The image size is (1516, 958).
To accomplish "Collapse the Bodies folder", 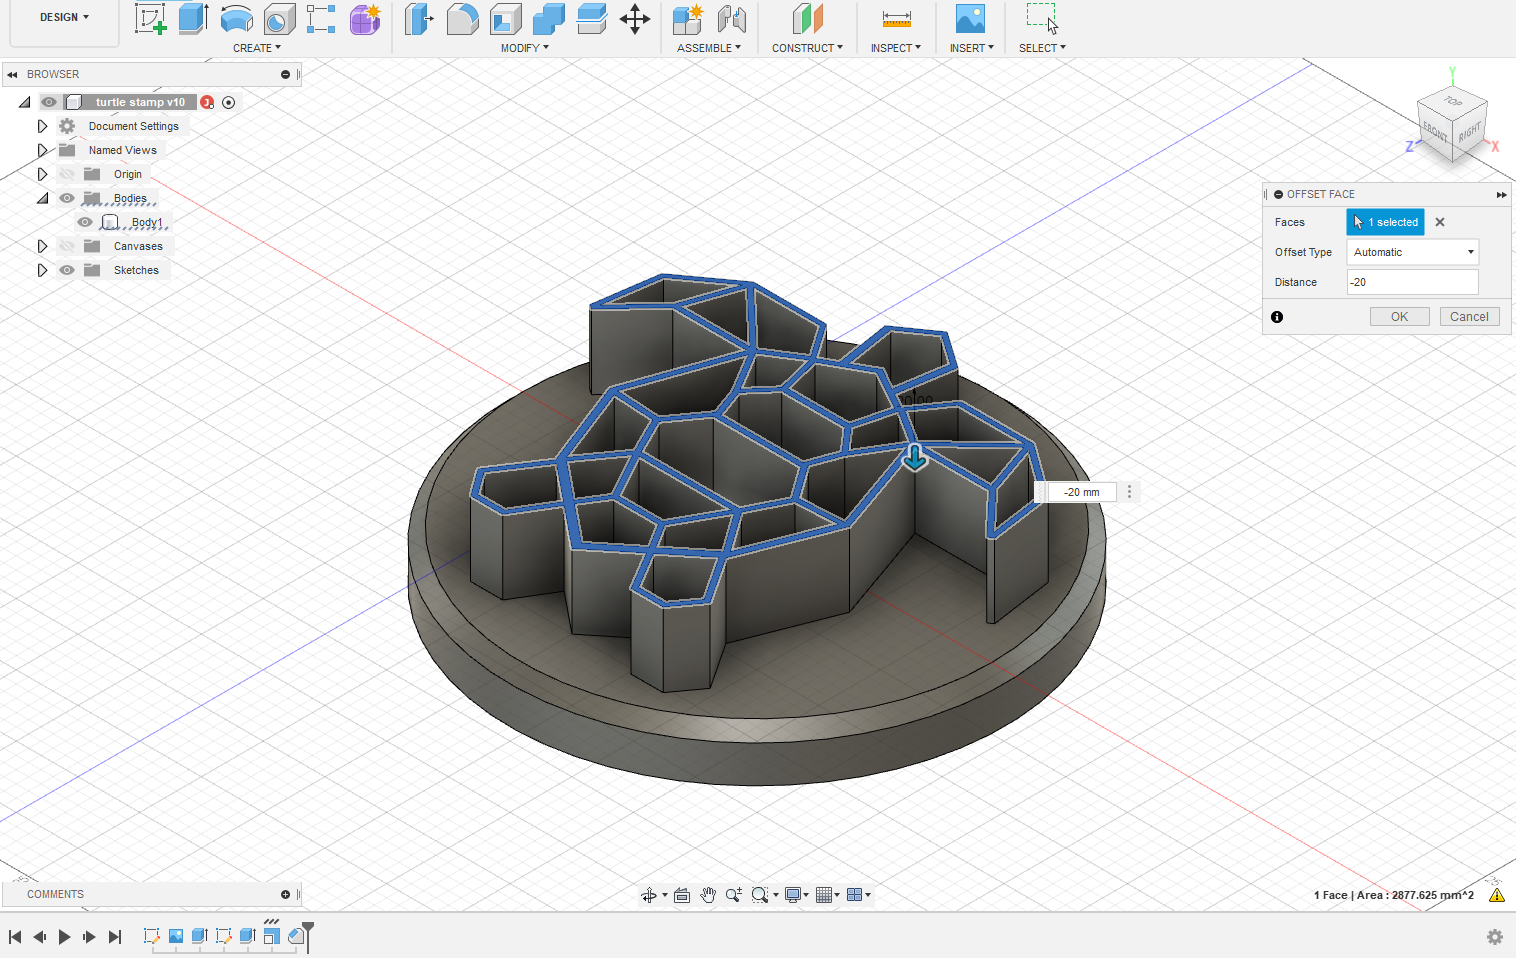I will coord(42,198).
